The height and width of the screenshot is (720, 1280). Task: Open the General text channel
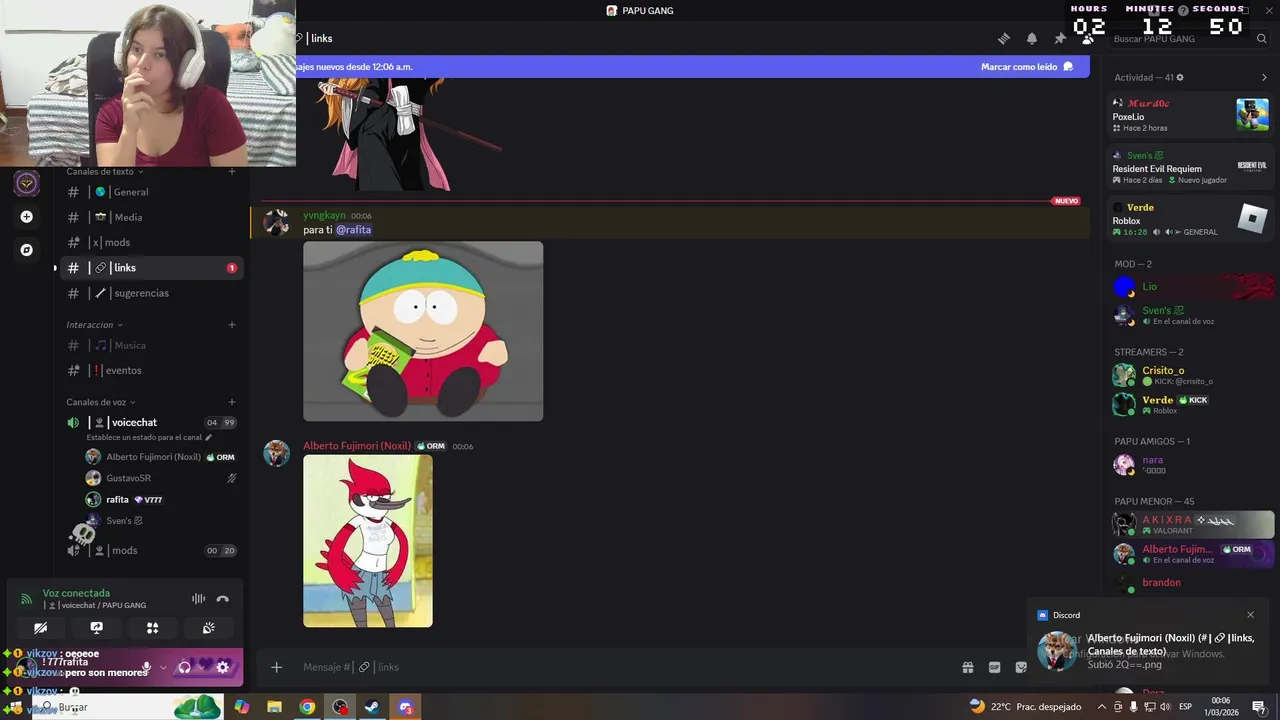click(150, 192)
